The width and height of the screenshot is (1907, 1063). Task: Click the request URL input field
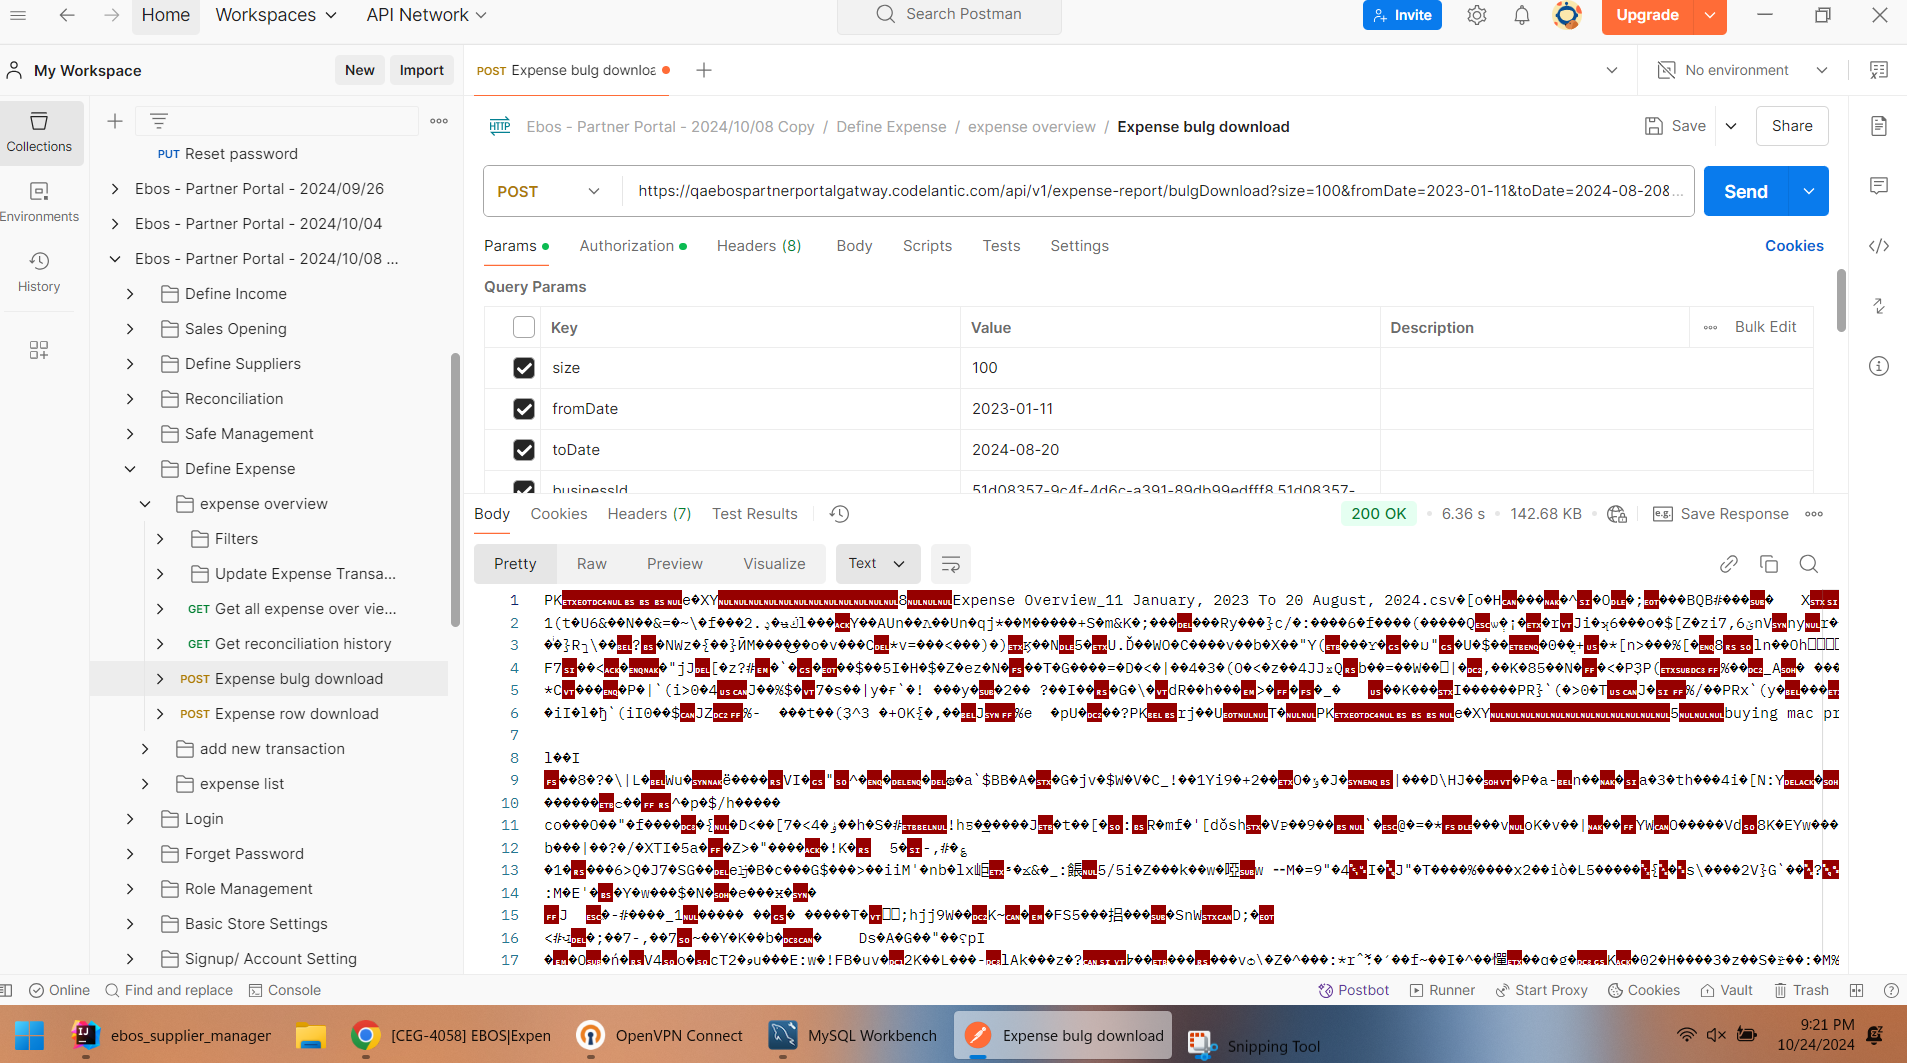(x=1158, y=191)
